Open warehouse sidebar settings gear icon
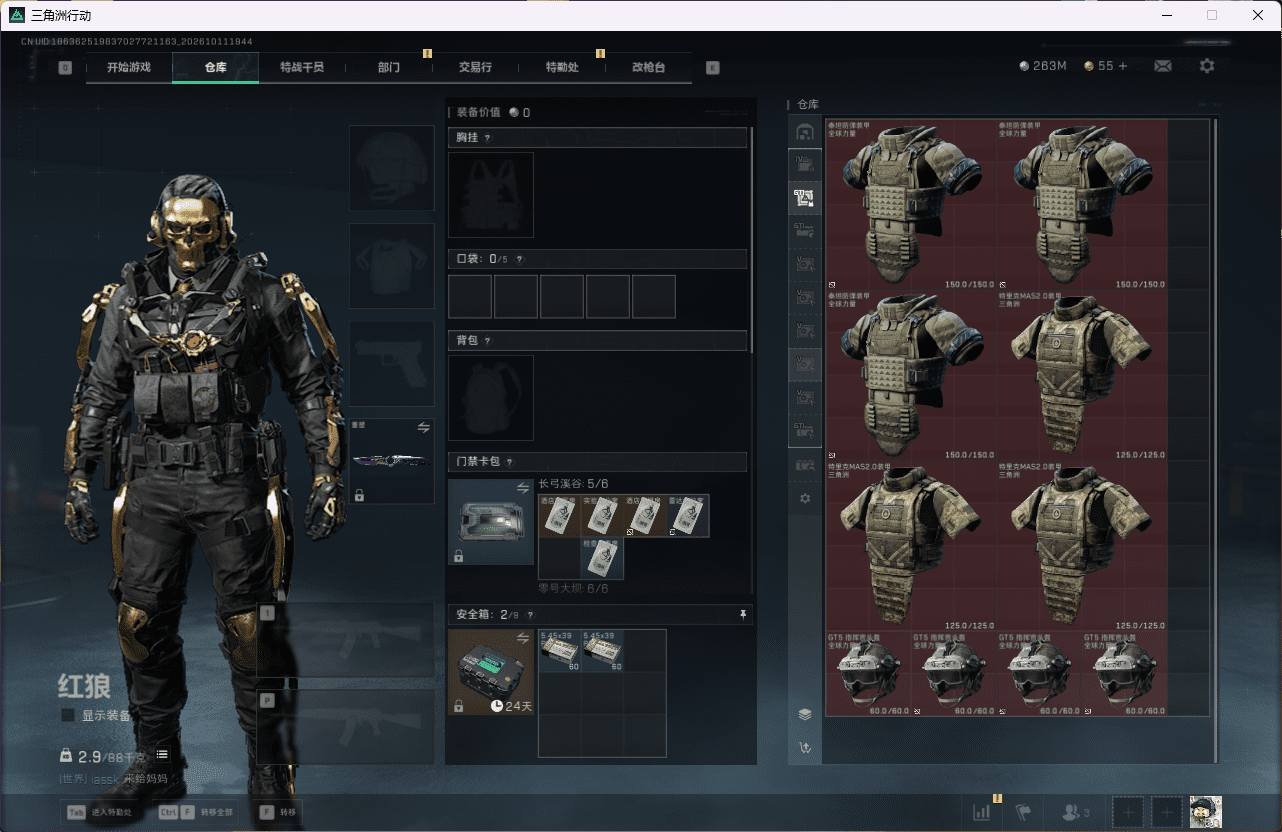Screen dimensions: 1282x832 [x=805, y=498]
